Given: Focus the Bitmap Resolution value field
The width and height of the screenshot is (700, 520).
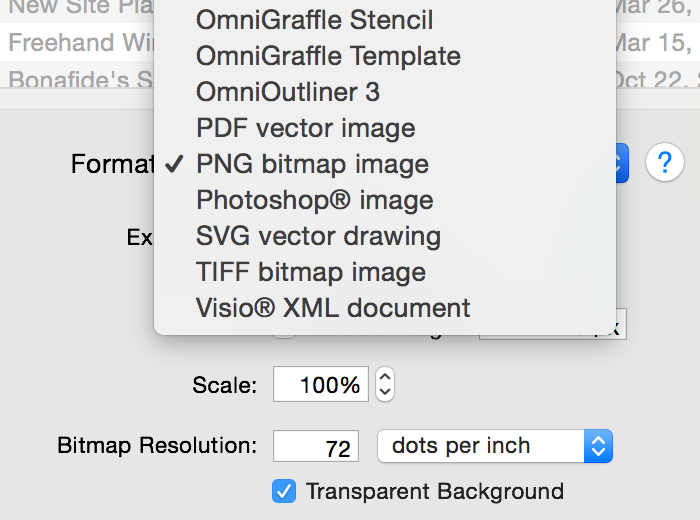Looking at the screenshot, I should click(x=316, y=447).
